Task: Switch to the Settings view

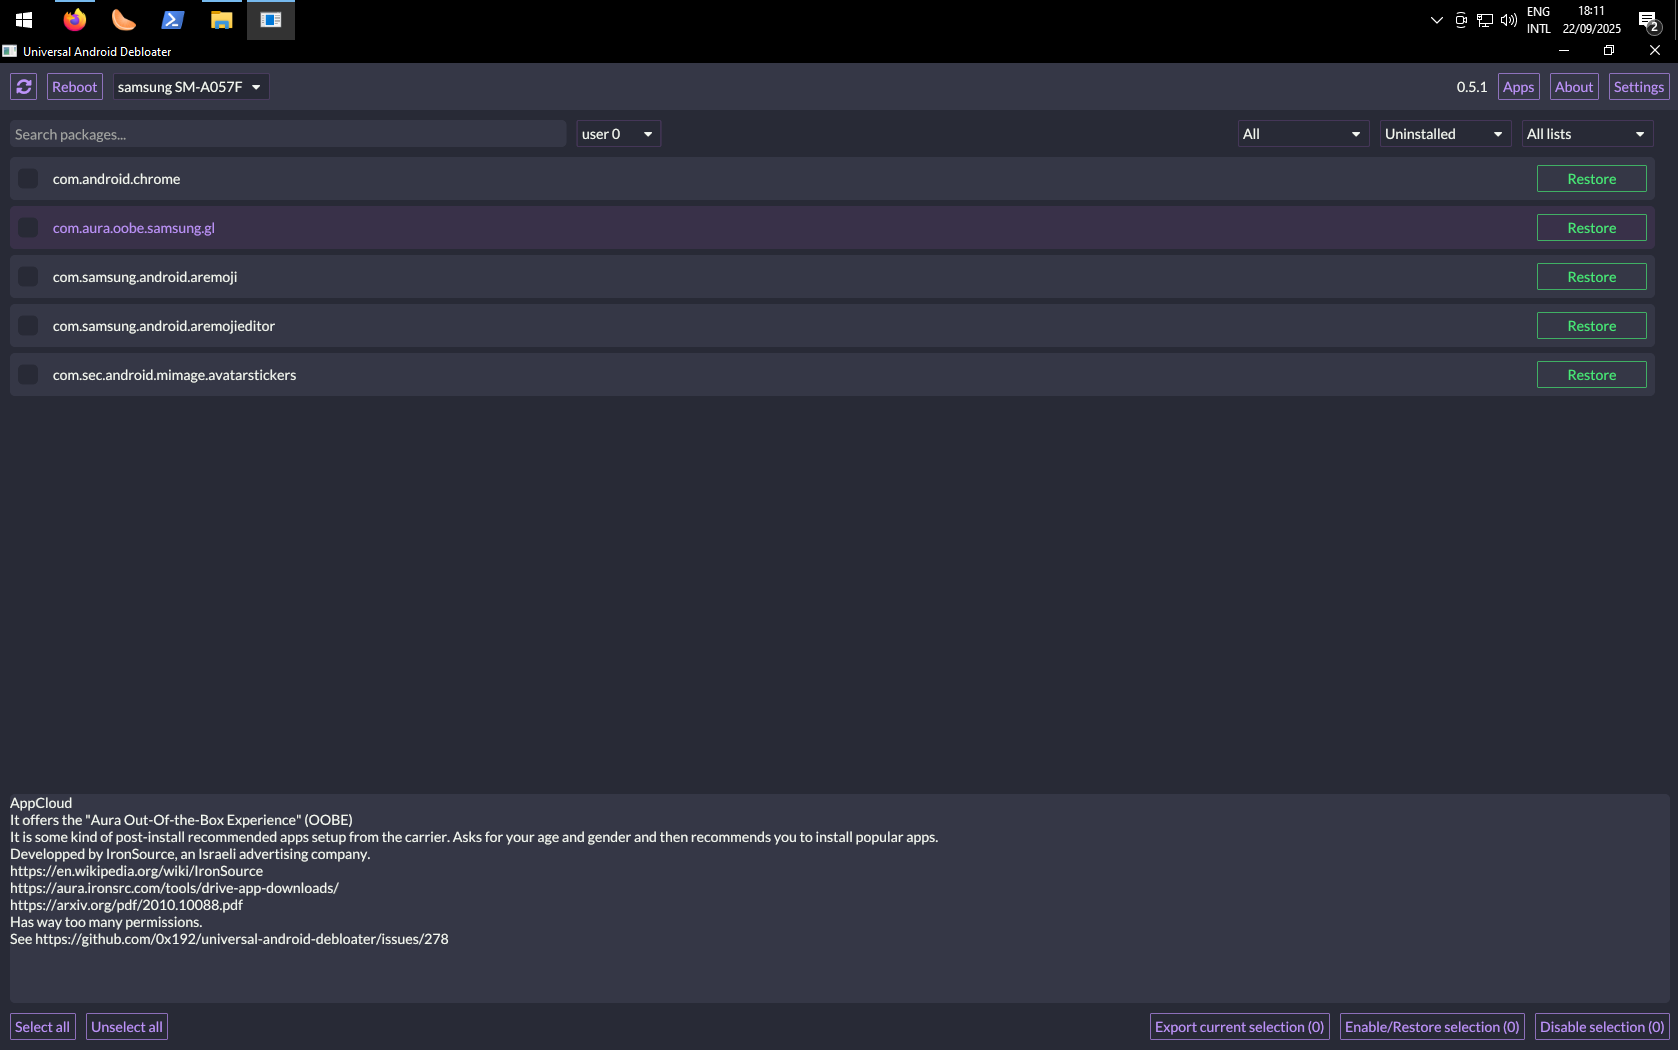Action: click(x=1638, y=87)
